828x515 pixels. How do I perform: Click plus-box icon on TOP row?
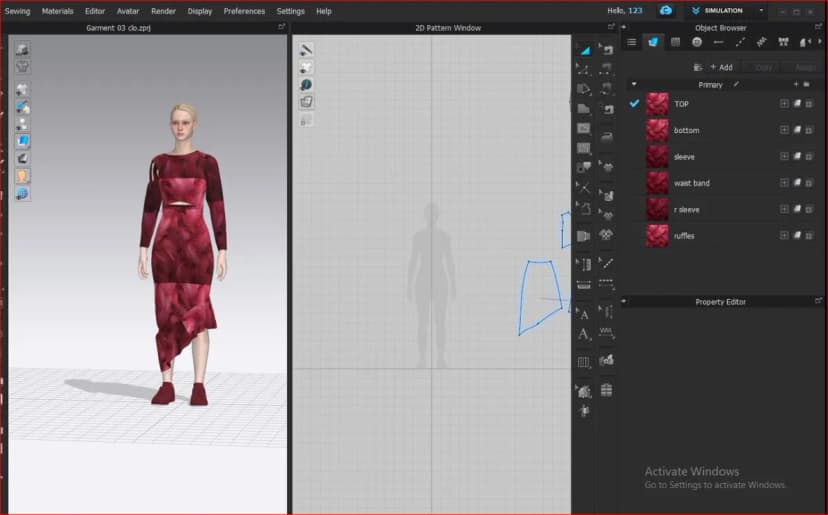784,104
